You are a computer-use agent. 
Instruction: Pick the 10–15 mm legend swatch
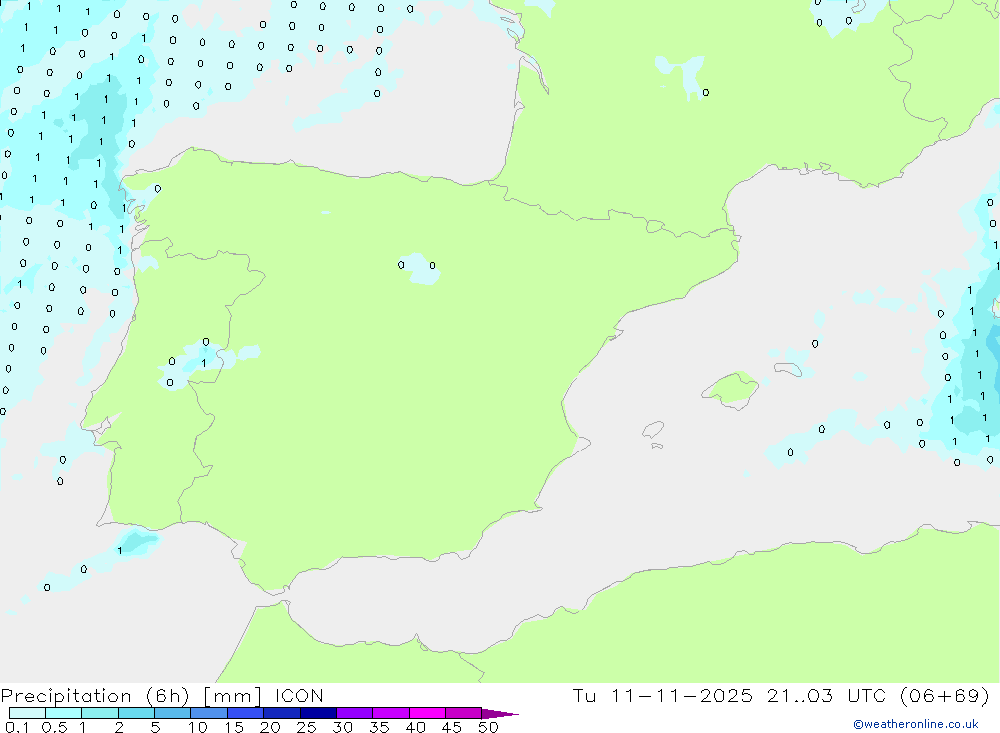click(x=209, y=713)
